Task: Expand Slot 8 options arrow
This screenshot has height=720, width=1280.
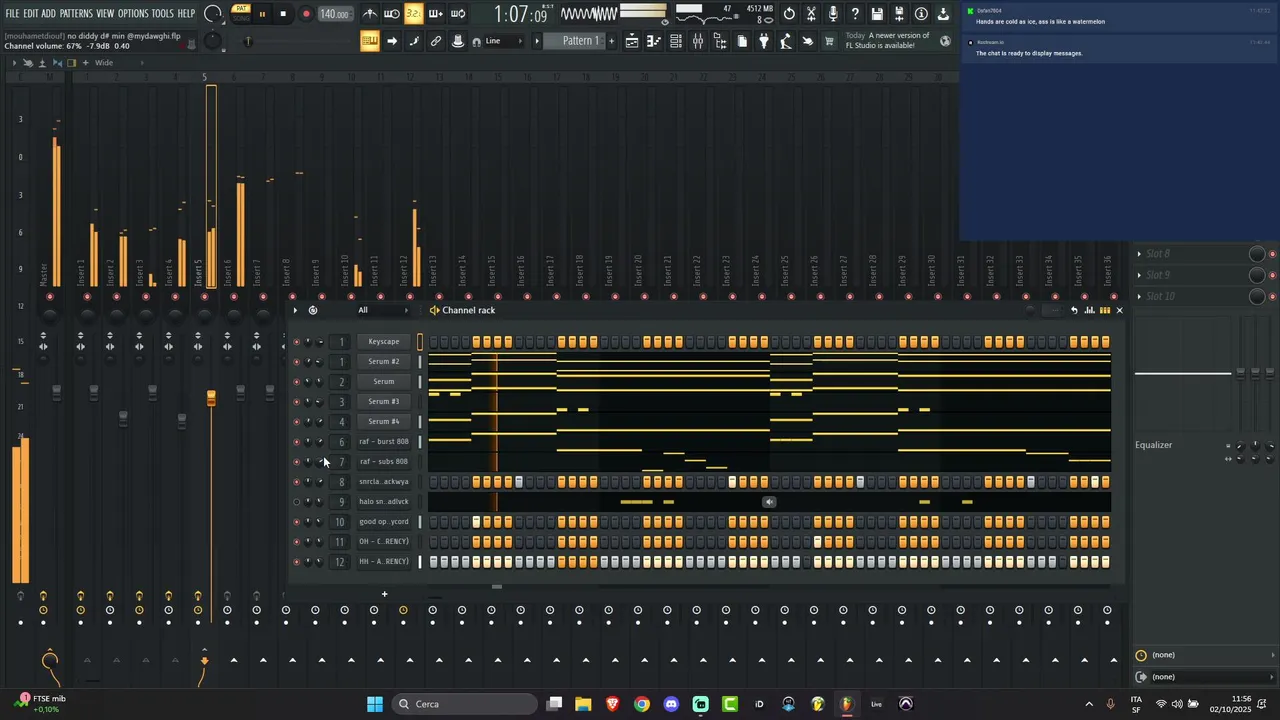Action: 1139,254
